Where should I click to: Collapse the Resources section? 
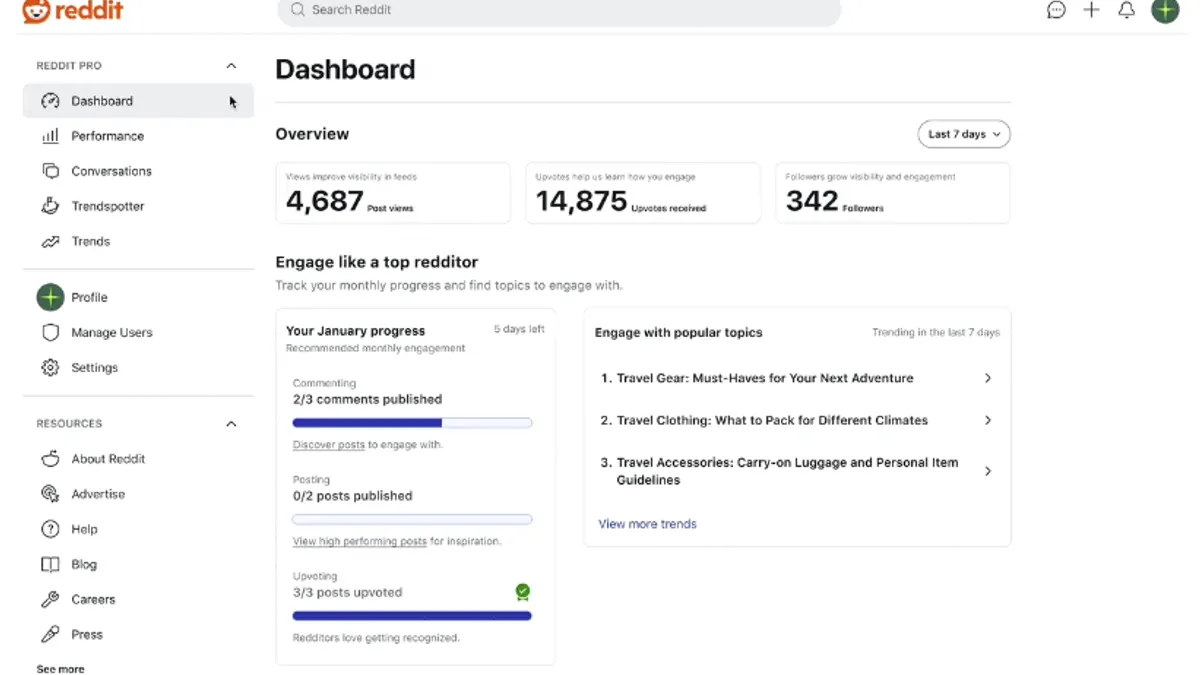(231, 424)
